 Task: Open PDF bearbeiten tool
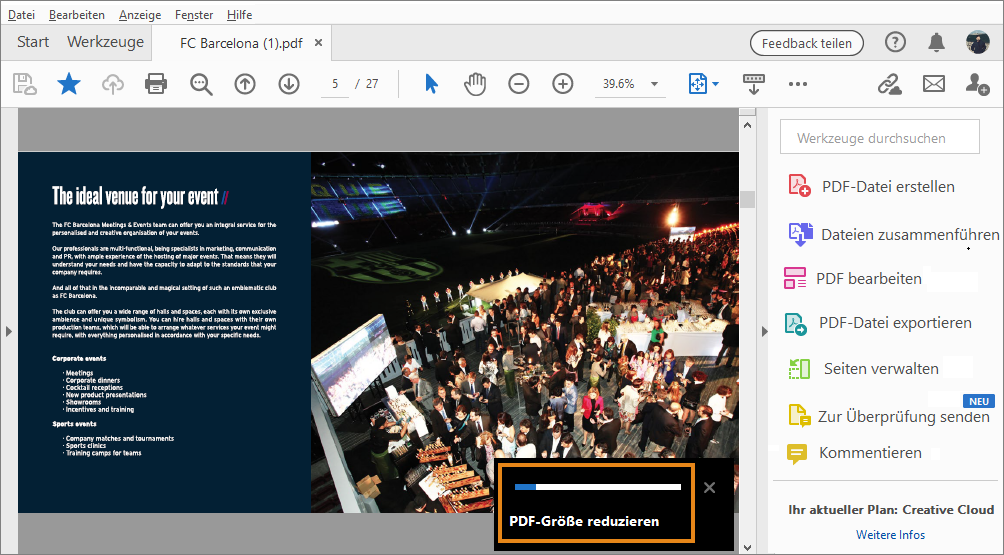coord(869,278)
